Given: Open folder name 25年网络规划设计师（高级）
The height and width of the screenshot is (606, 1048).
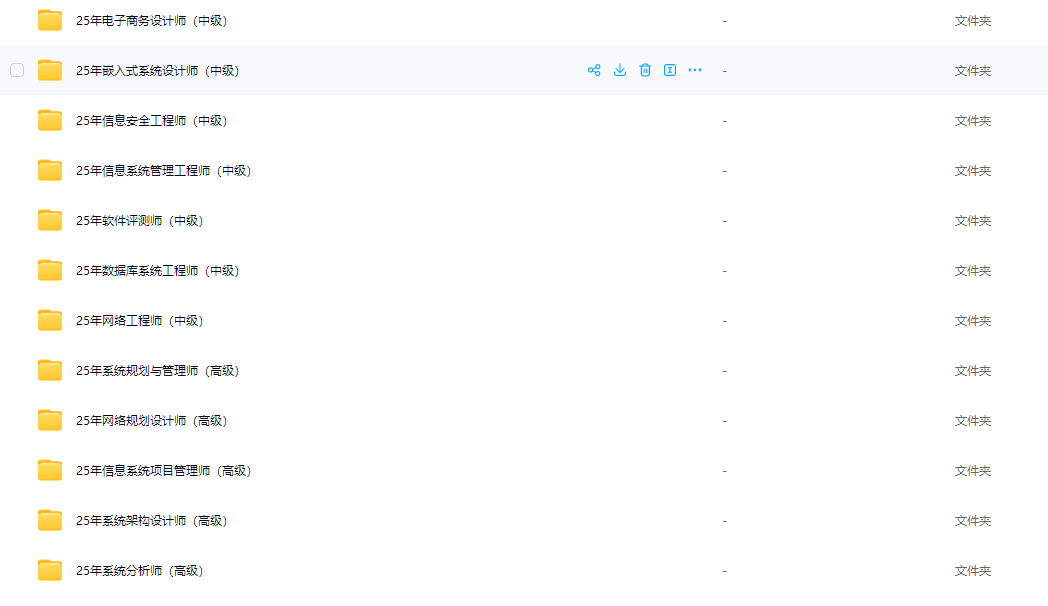Looking at the screenshot, I should [152, 421].
